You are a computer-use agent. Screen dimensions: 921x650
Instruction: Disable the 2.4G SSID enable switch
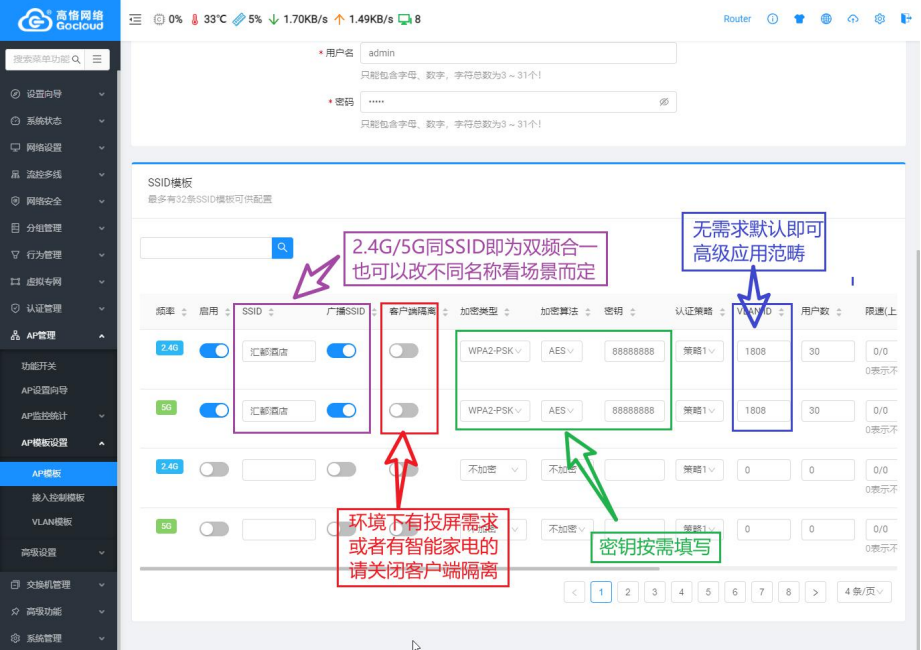pyautogui.click(x=214, y=351)
